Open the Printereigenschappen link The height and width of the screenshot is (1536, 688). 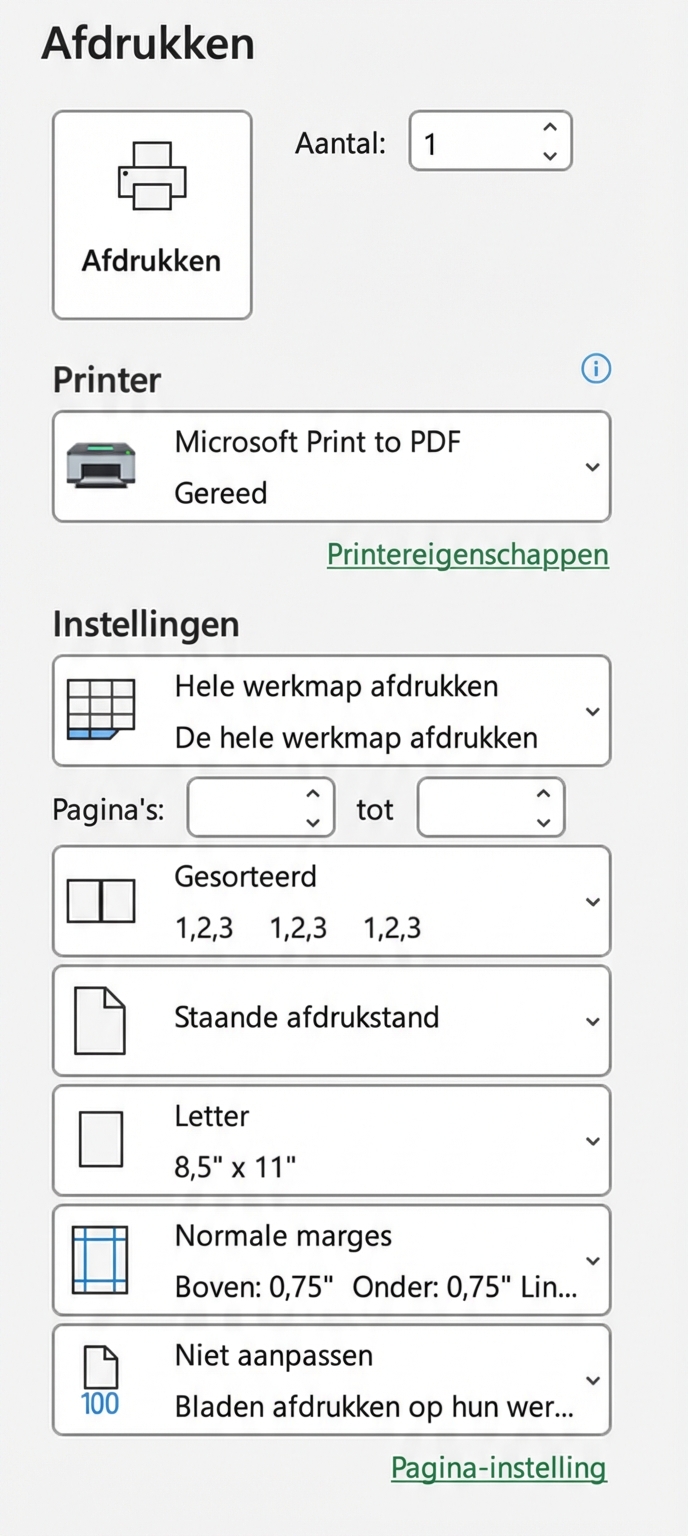(x=467, y=554)
